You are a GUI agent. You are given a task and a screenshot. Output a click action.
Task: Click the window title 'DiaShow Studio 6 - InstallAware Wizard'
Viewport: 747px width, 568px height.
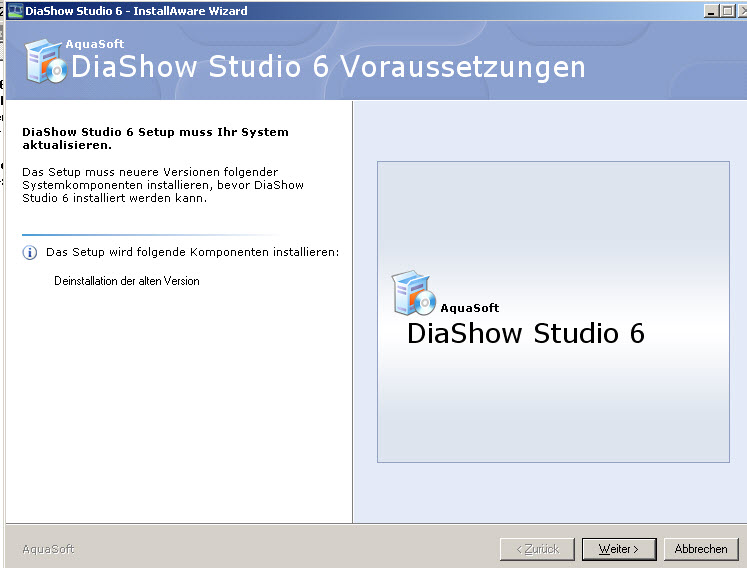[135, 11]
